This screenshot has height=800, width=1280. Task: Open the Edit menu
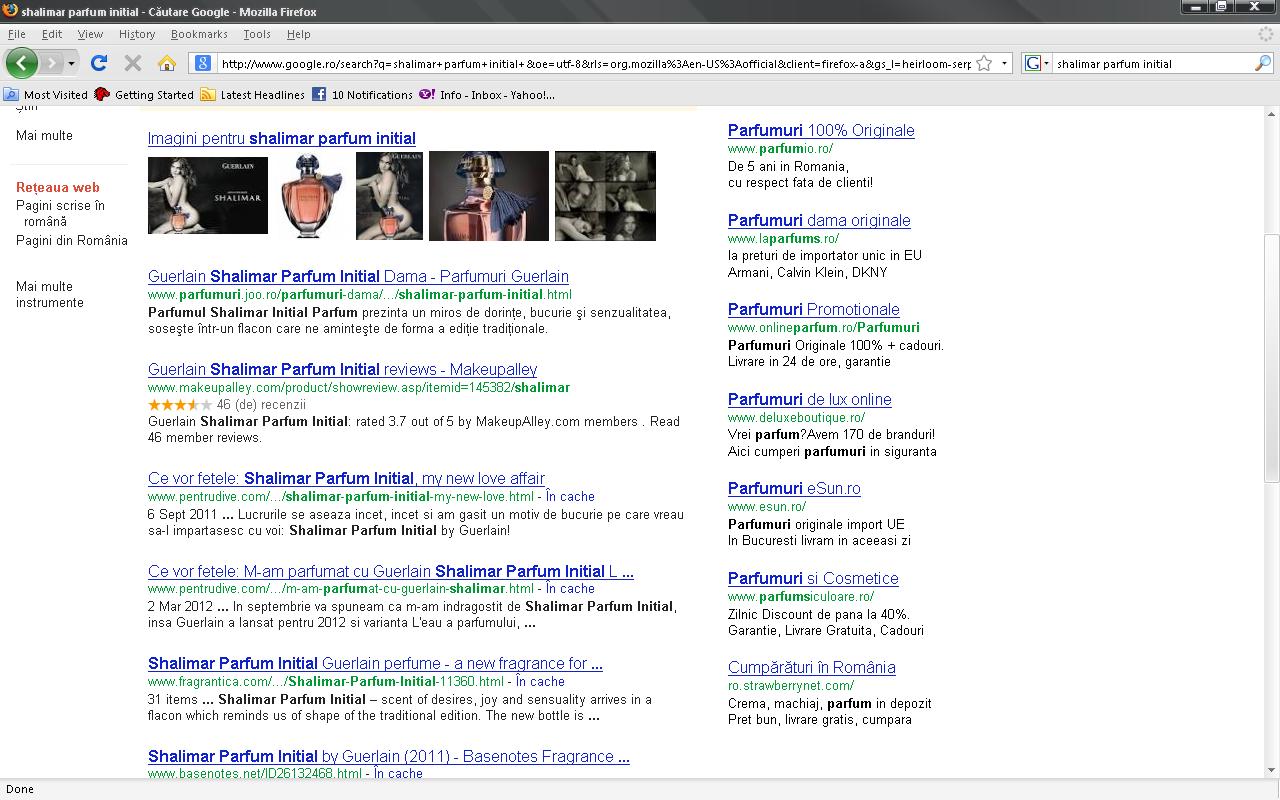pos(52,34)
